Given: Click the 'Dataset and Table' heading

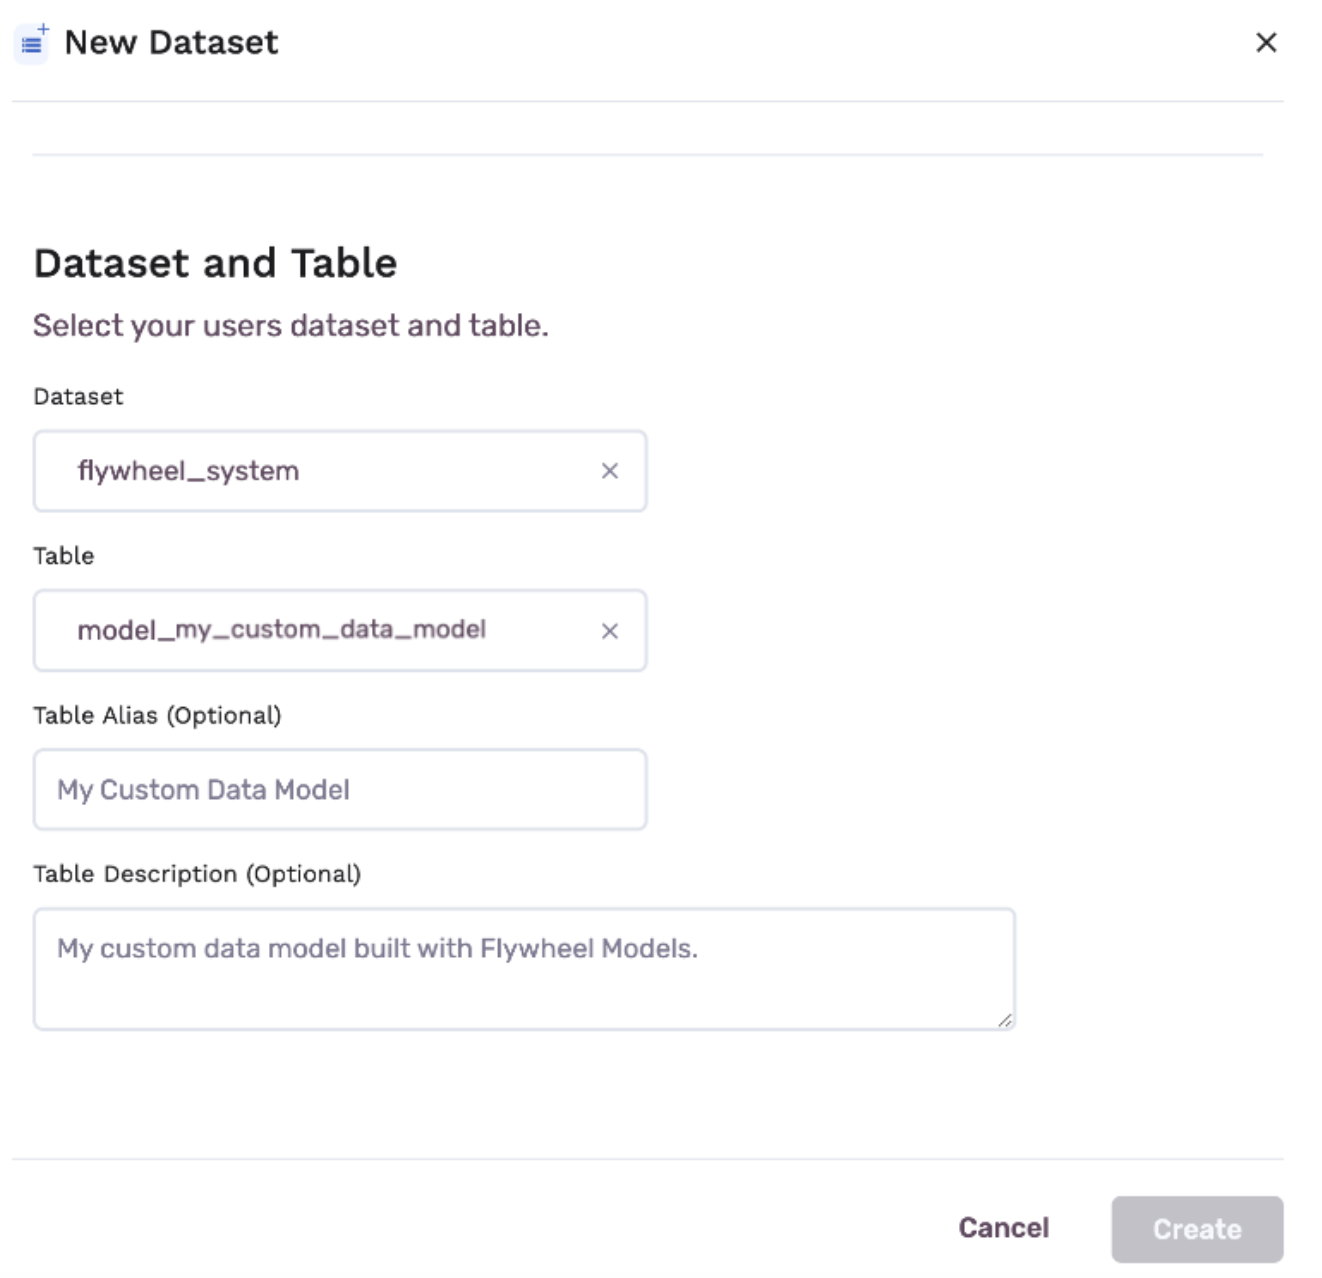Looking at the screenshot, I should (215, 263).
